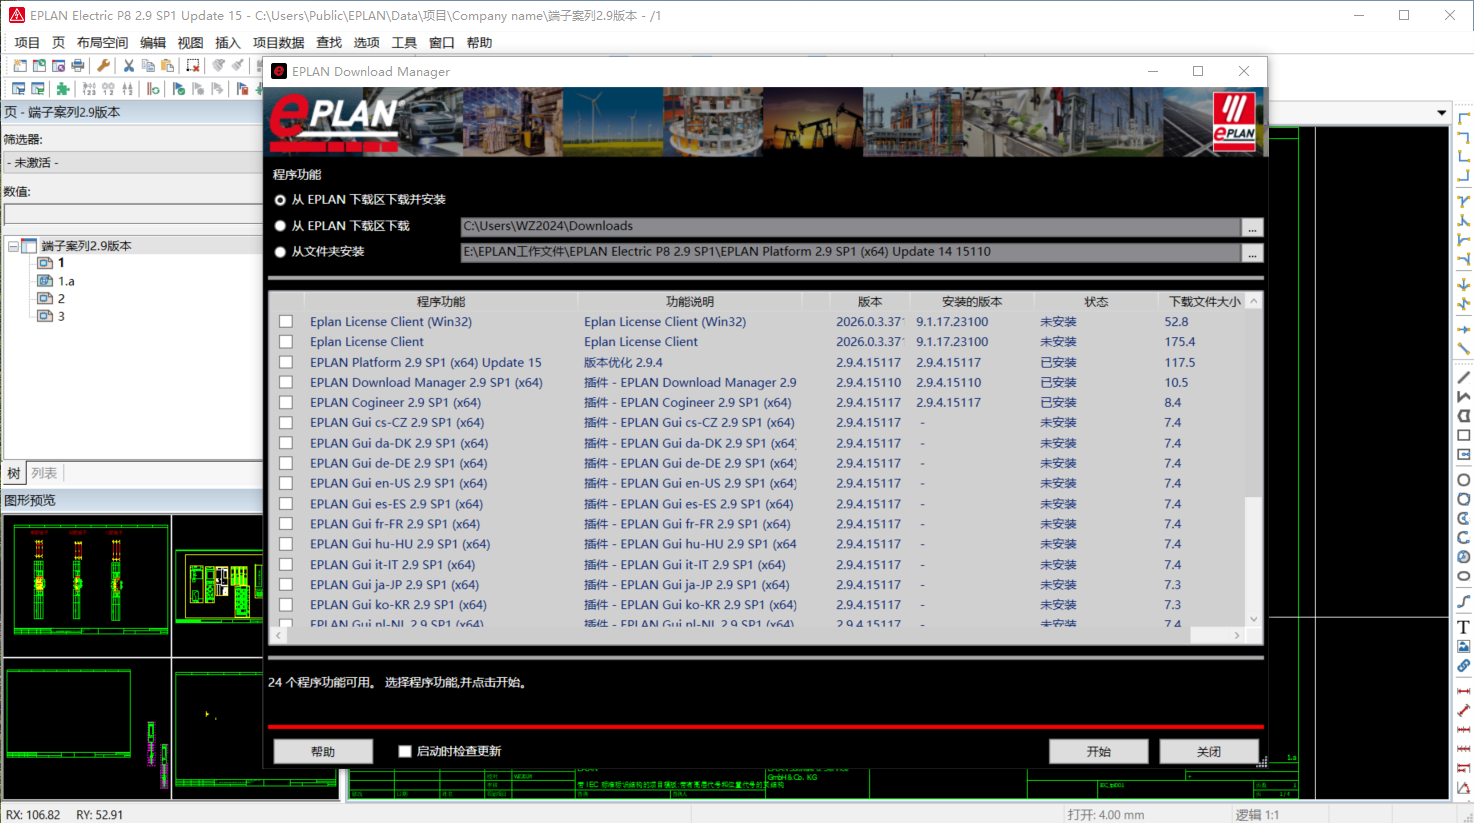This screenshot has height=823, width=1474.
Task: Select the Insert image tool icon
Action: coord(1463,646)
